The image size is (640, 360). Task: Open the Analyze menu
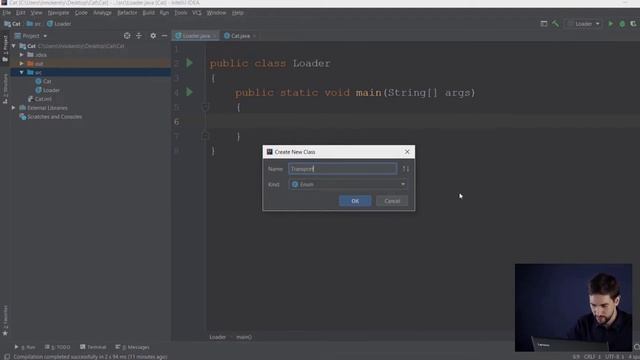(102, 13)
